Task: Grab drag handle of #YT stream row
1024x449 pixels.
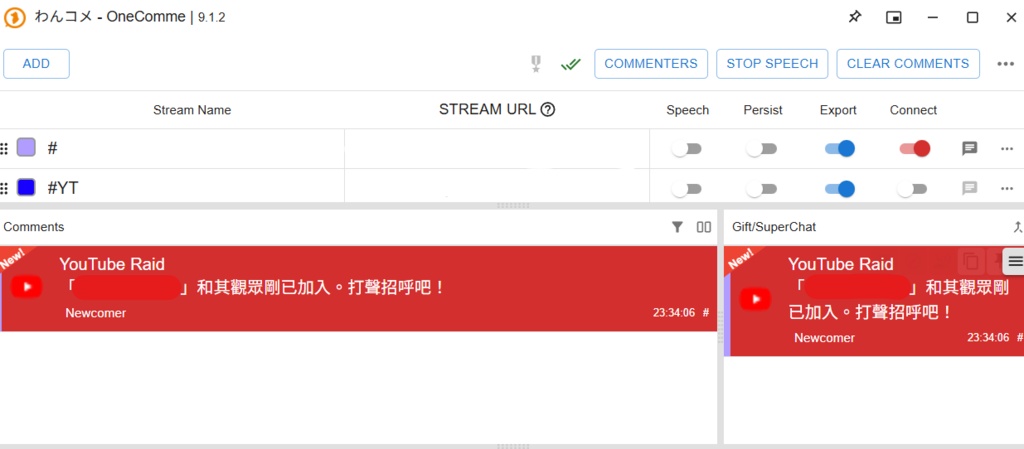Action: click(x=4, y=189)
